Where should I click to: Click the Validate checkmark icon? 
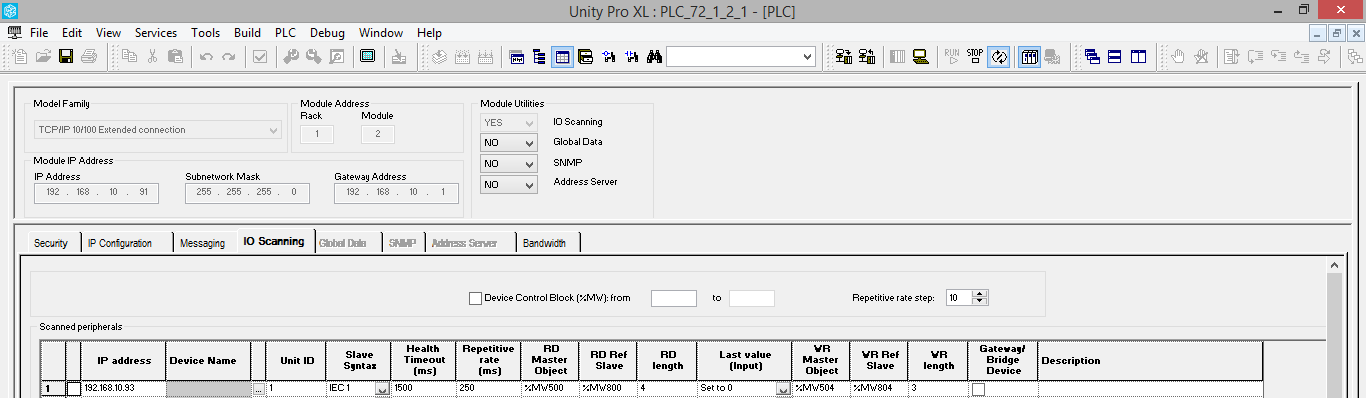click(260, 57)
